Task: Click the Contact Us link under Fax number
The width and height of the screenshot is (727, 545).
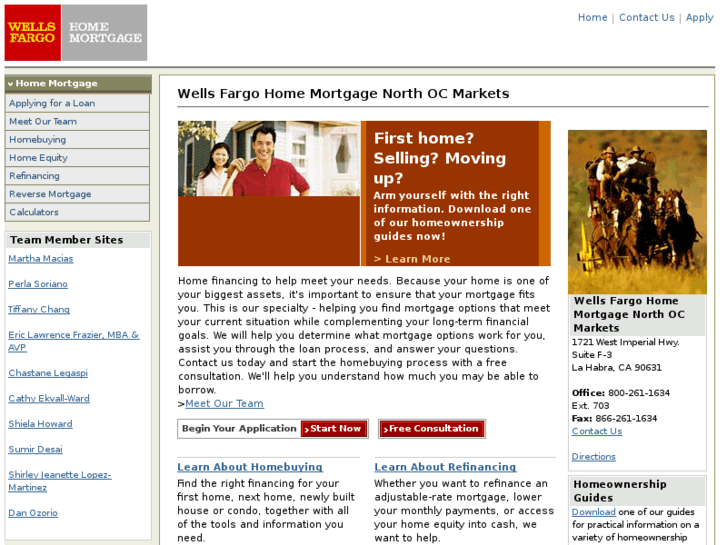Action: [597, 431]
